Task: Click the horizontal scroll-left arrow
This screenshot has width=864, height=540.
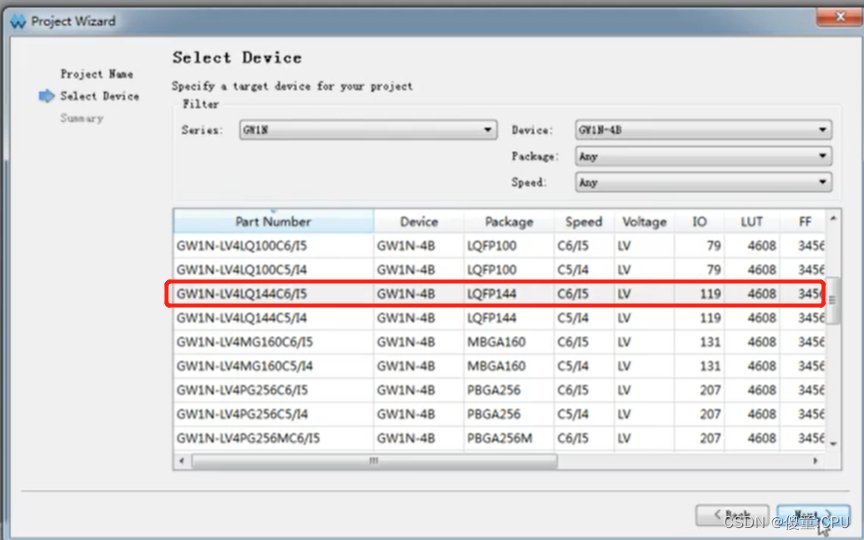Action: pyautogui.click(x=182, y=461)
